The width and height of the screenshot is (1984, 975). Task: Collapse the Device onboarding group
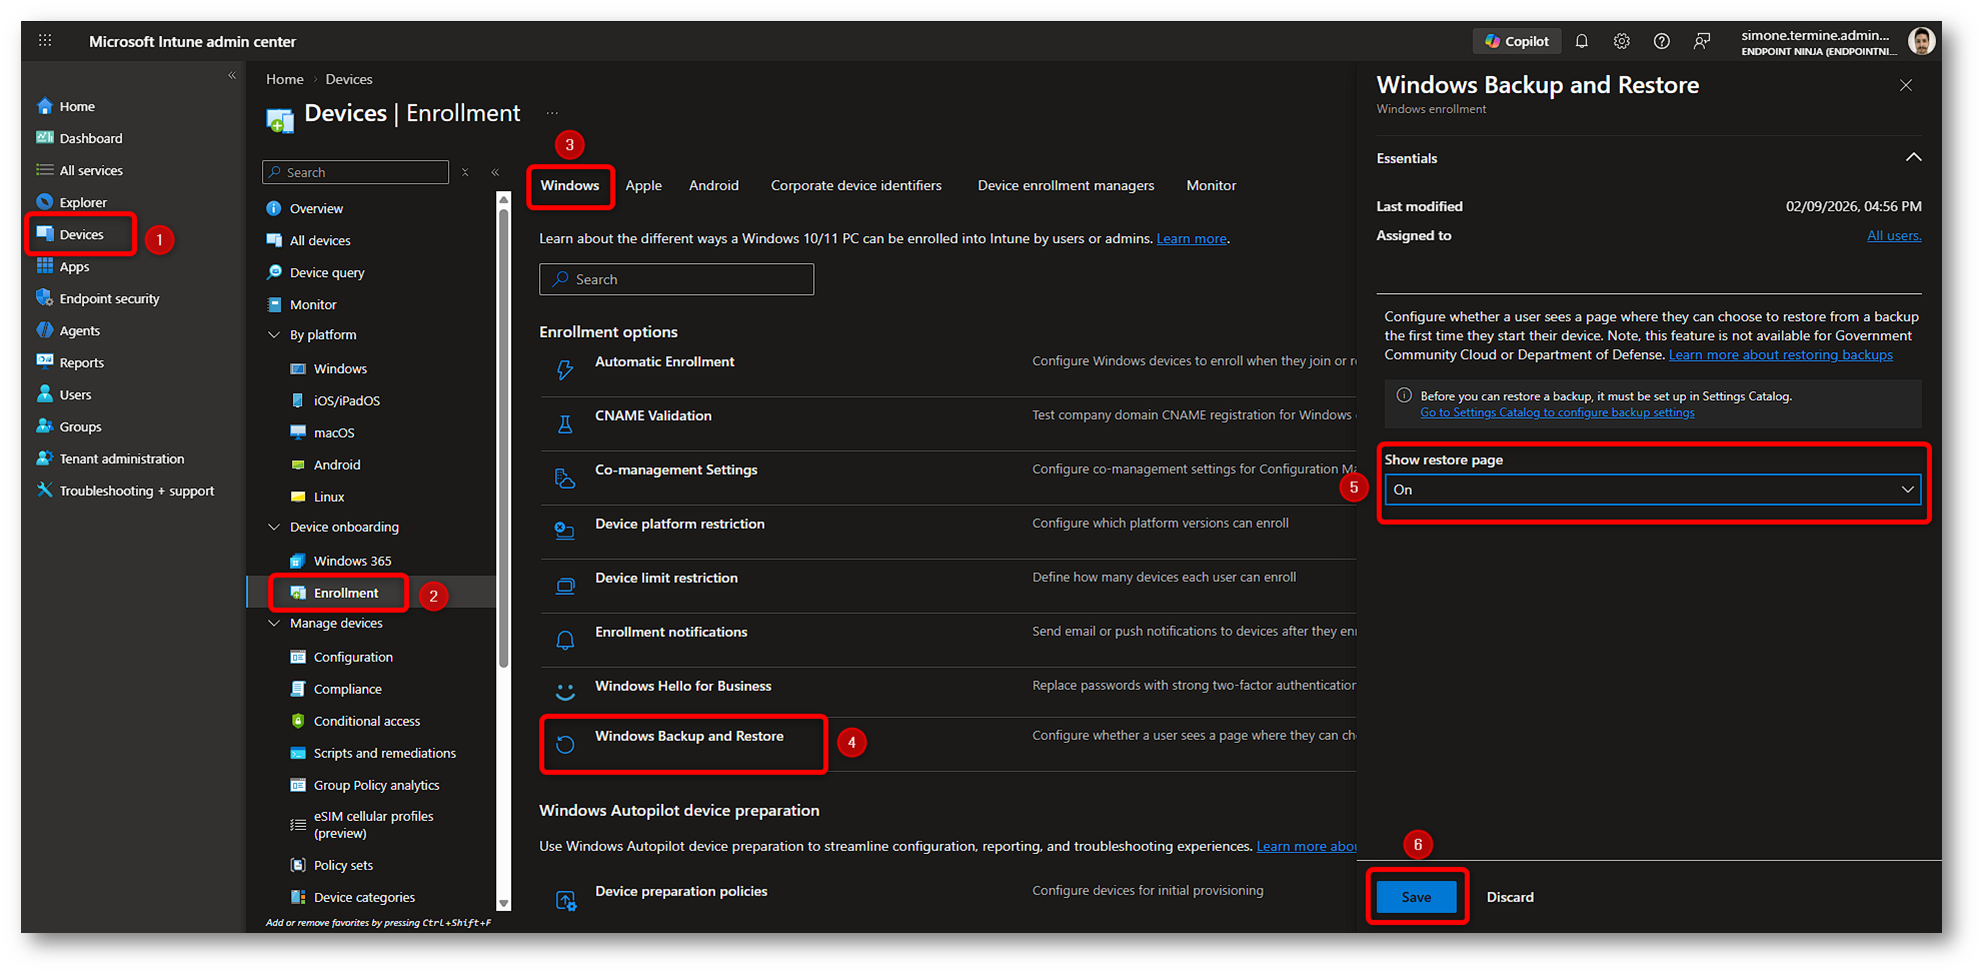pyautogui.click(x=274, y=526)
